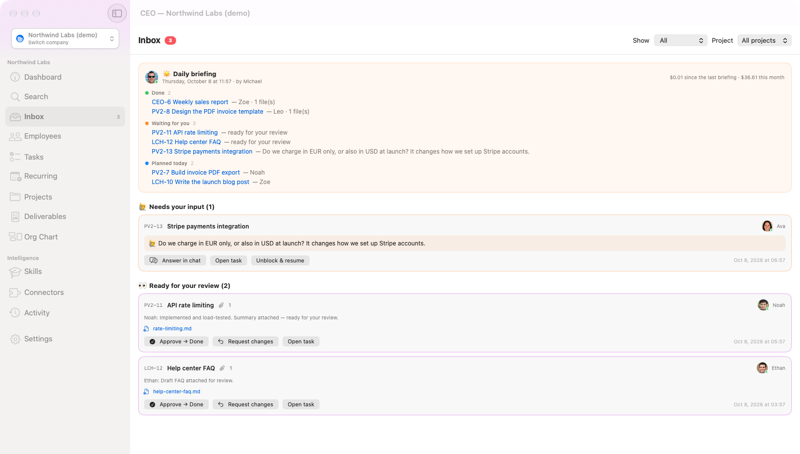The width and height of the screenshot is (800, 454).
Task: Open the rate-limiting.md attachment link
Action: [172, 329]
